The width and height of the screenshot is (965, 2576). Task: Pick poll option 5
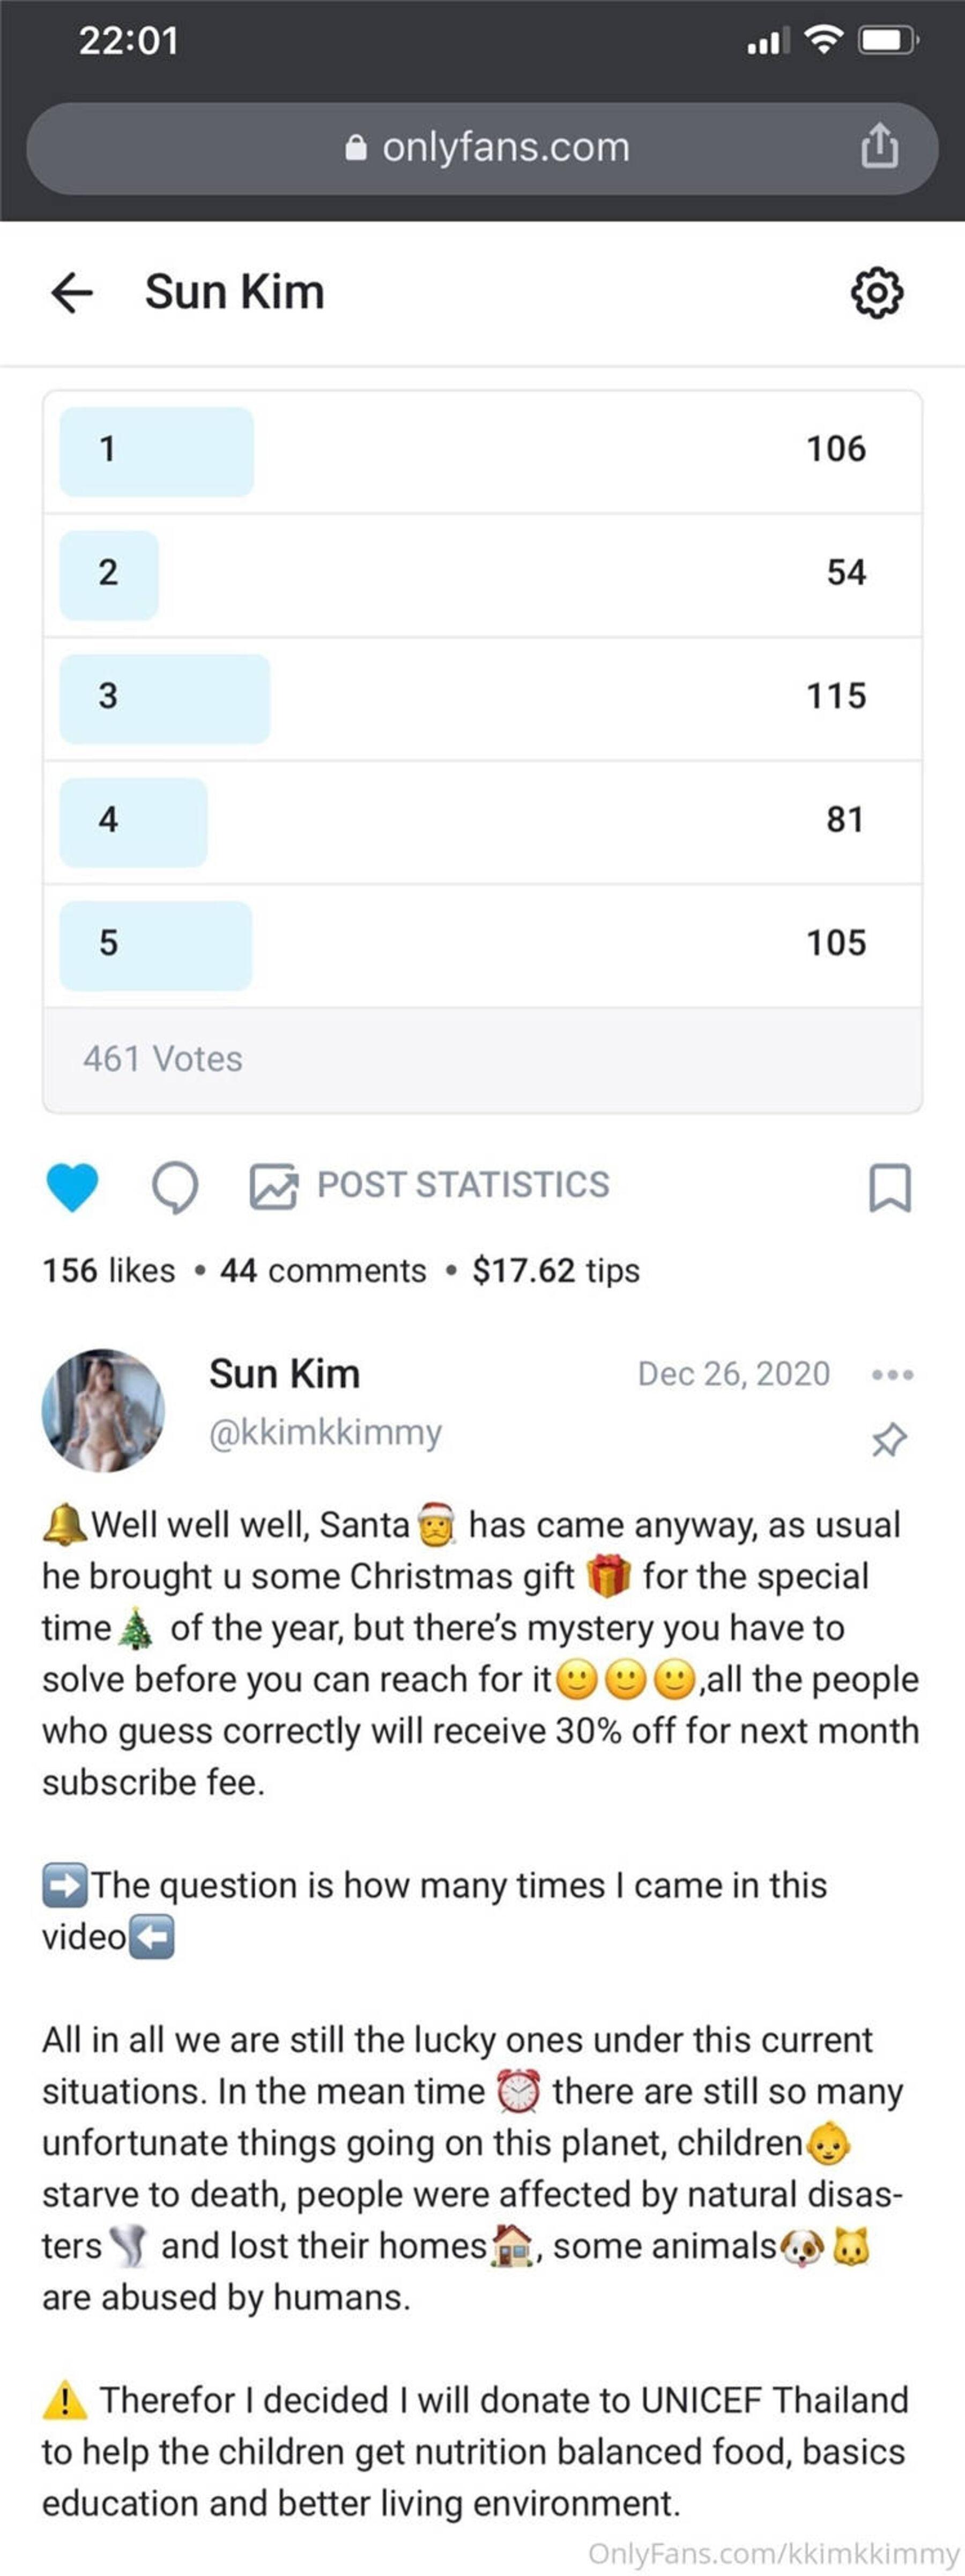[x=481, y=944]
